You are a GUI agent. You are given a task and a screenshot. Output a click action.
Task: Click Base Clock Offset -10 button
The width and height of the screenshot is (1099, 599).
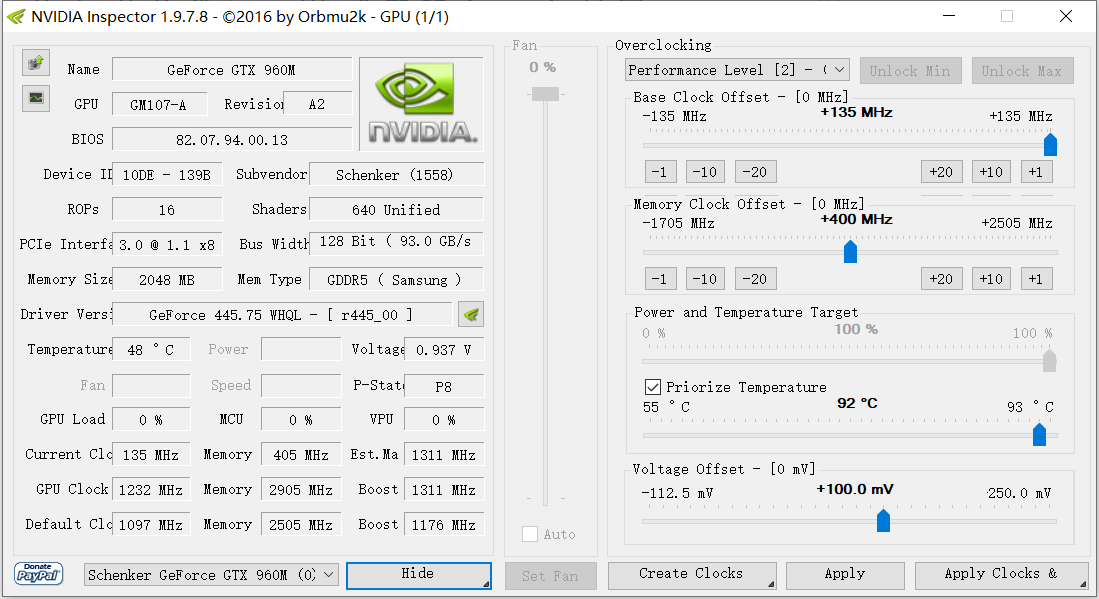coord(705,172)
